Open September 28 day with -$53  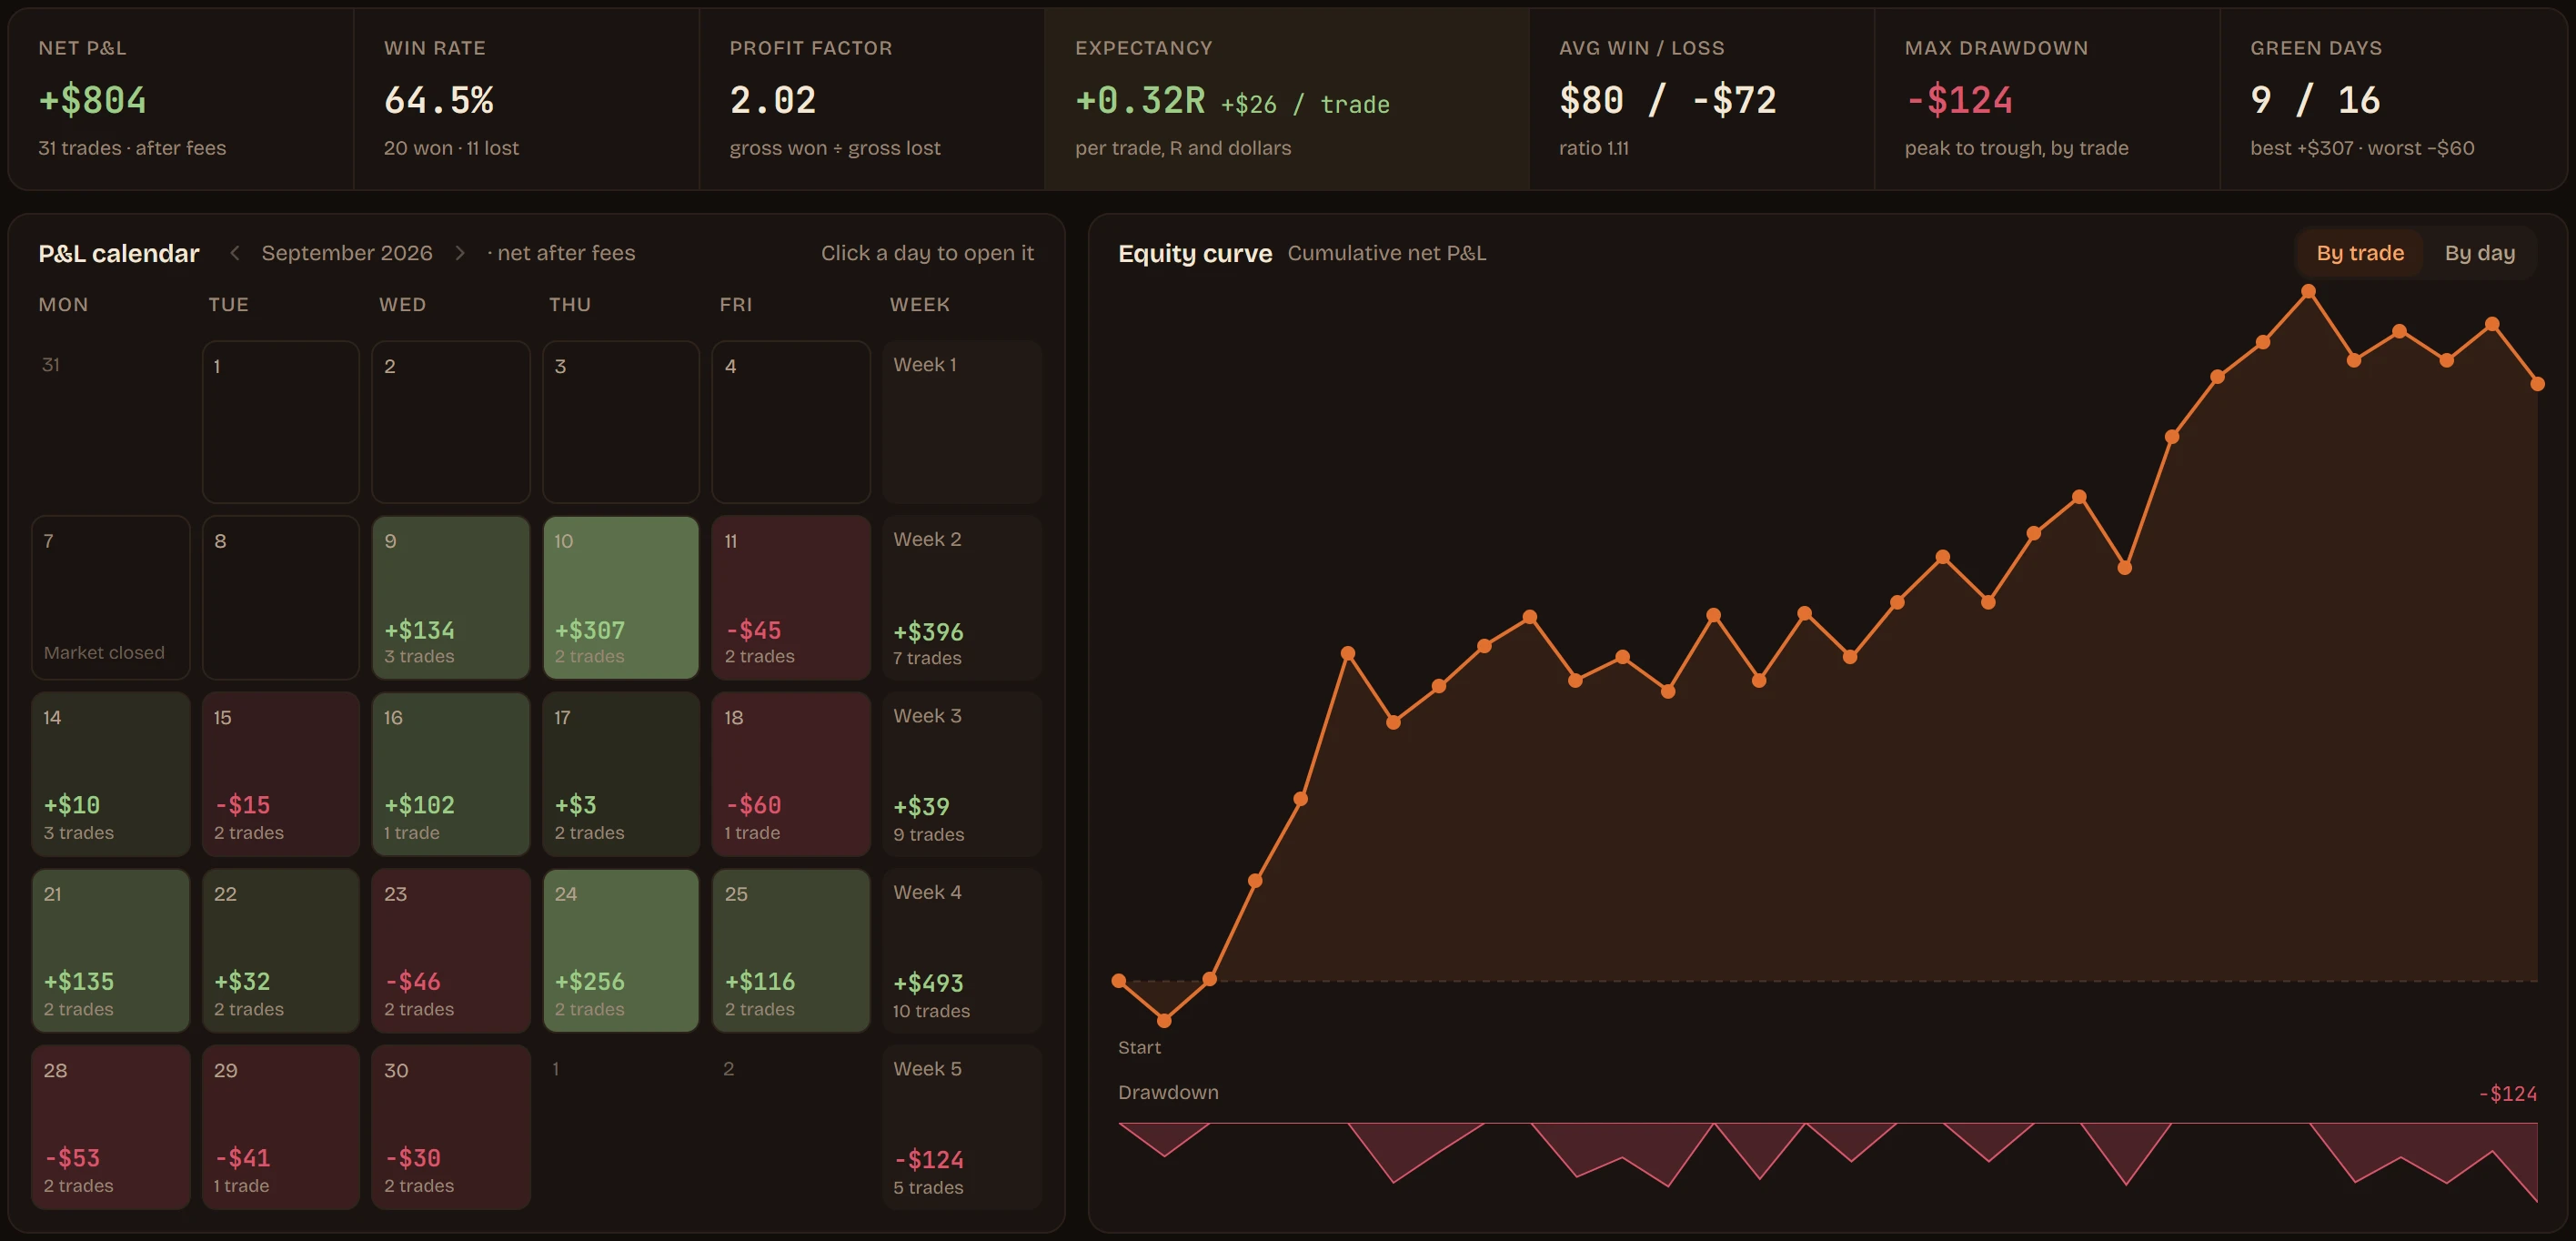(111, 1127)
